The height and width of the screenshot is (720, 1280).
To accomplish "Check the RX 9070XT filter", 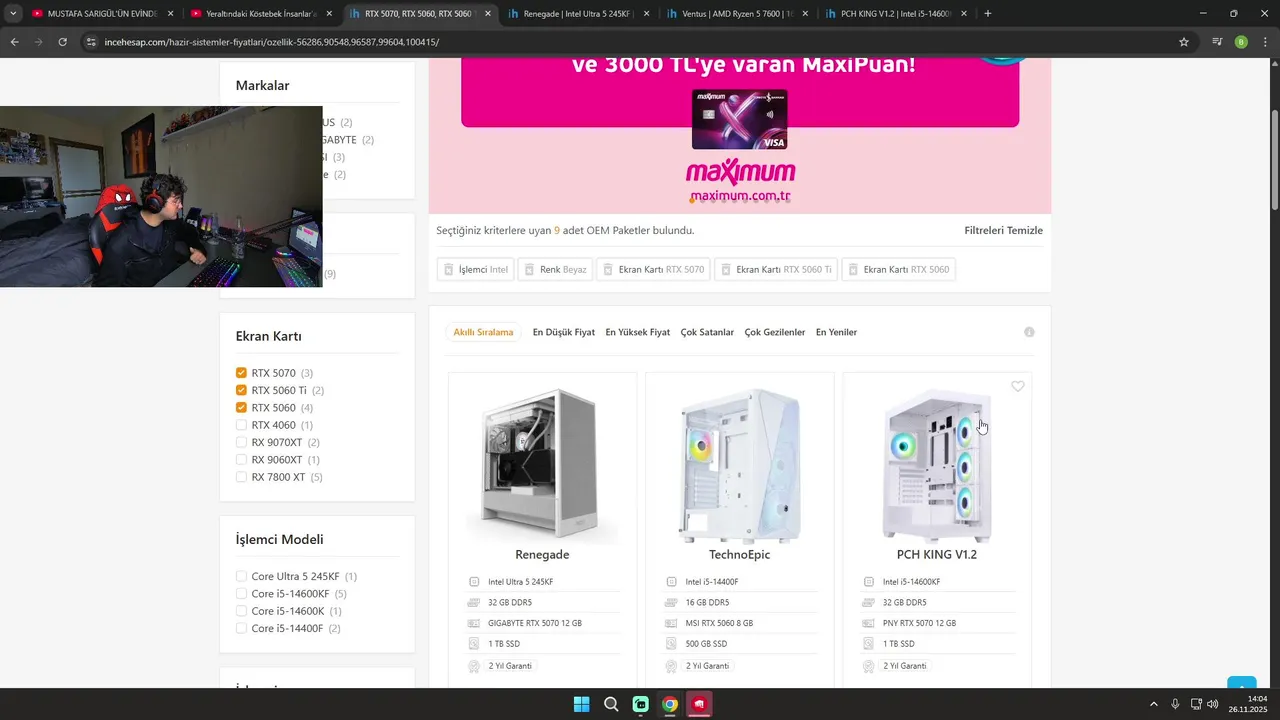I will coord(241,442).
